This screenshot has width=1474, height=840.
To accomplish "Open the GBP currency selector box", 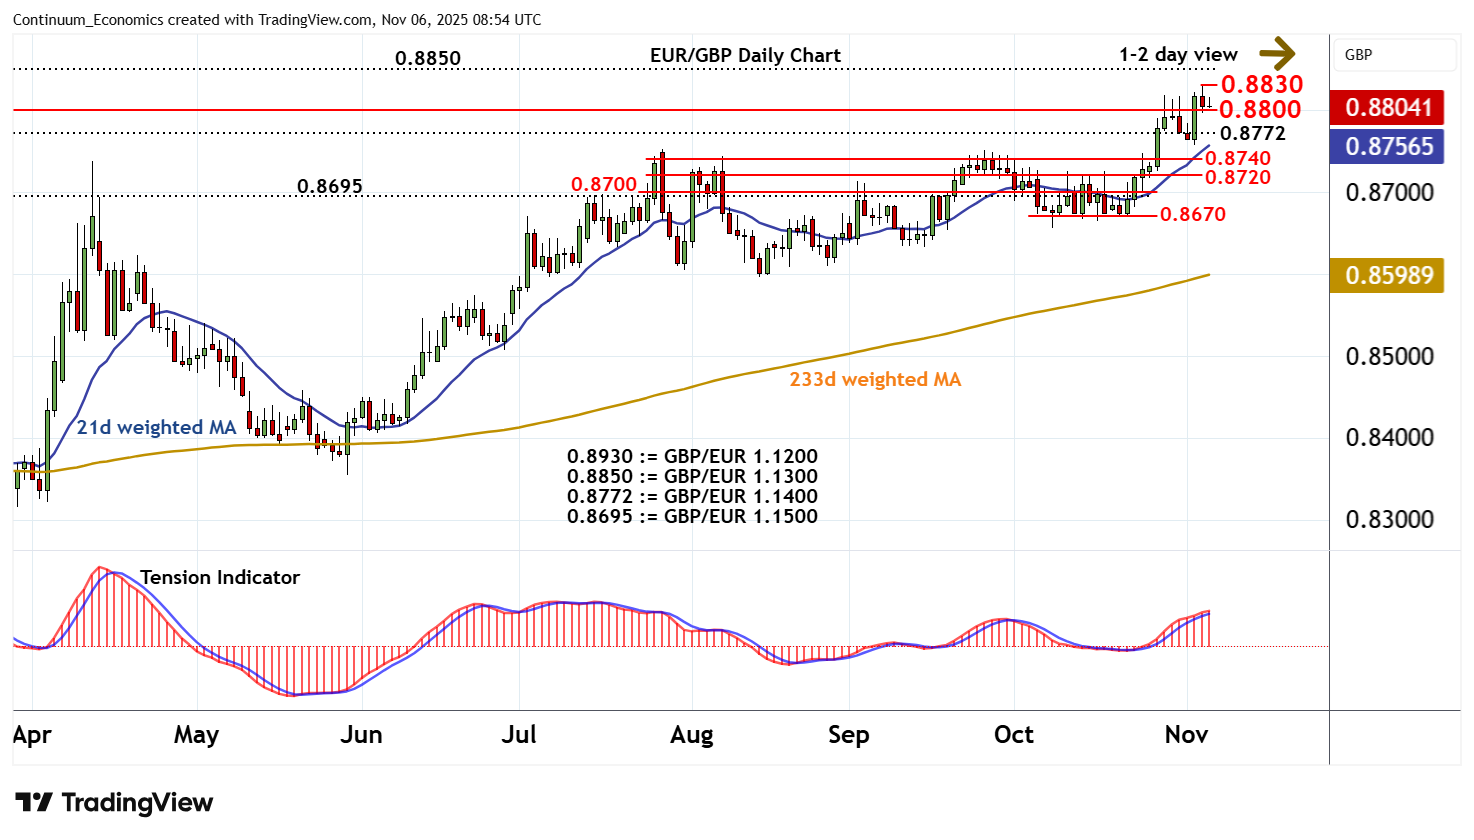I will click(x=1395, y=55).
